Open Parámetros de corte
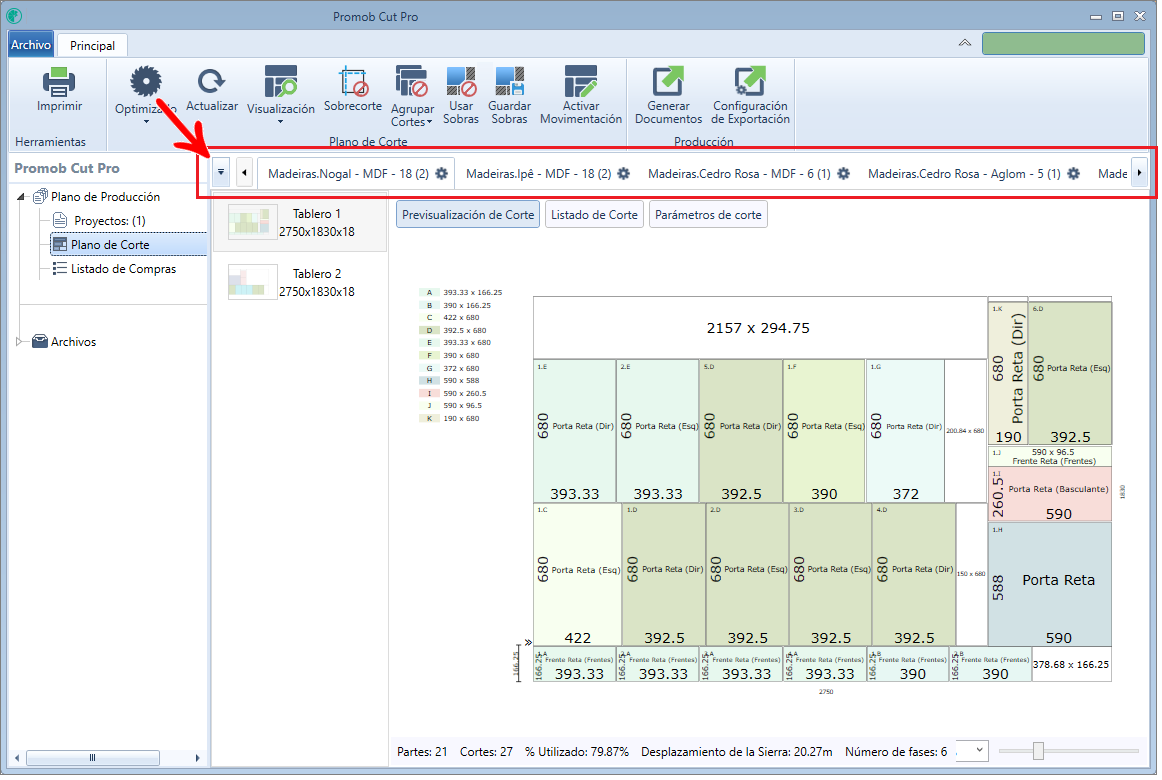This screenshot has width=1162, height=780. click(708, 215)
